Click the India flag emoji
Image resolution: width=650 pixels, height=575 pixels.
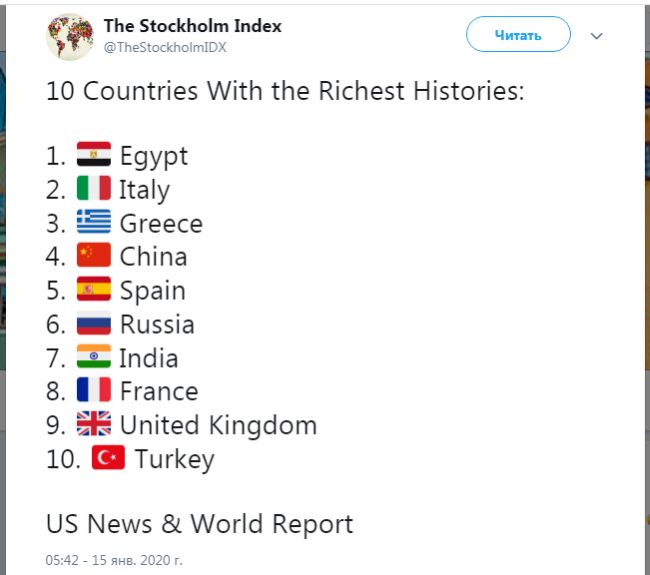tap(94, 357)
